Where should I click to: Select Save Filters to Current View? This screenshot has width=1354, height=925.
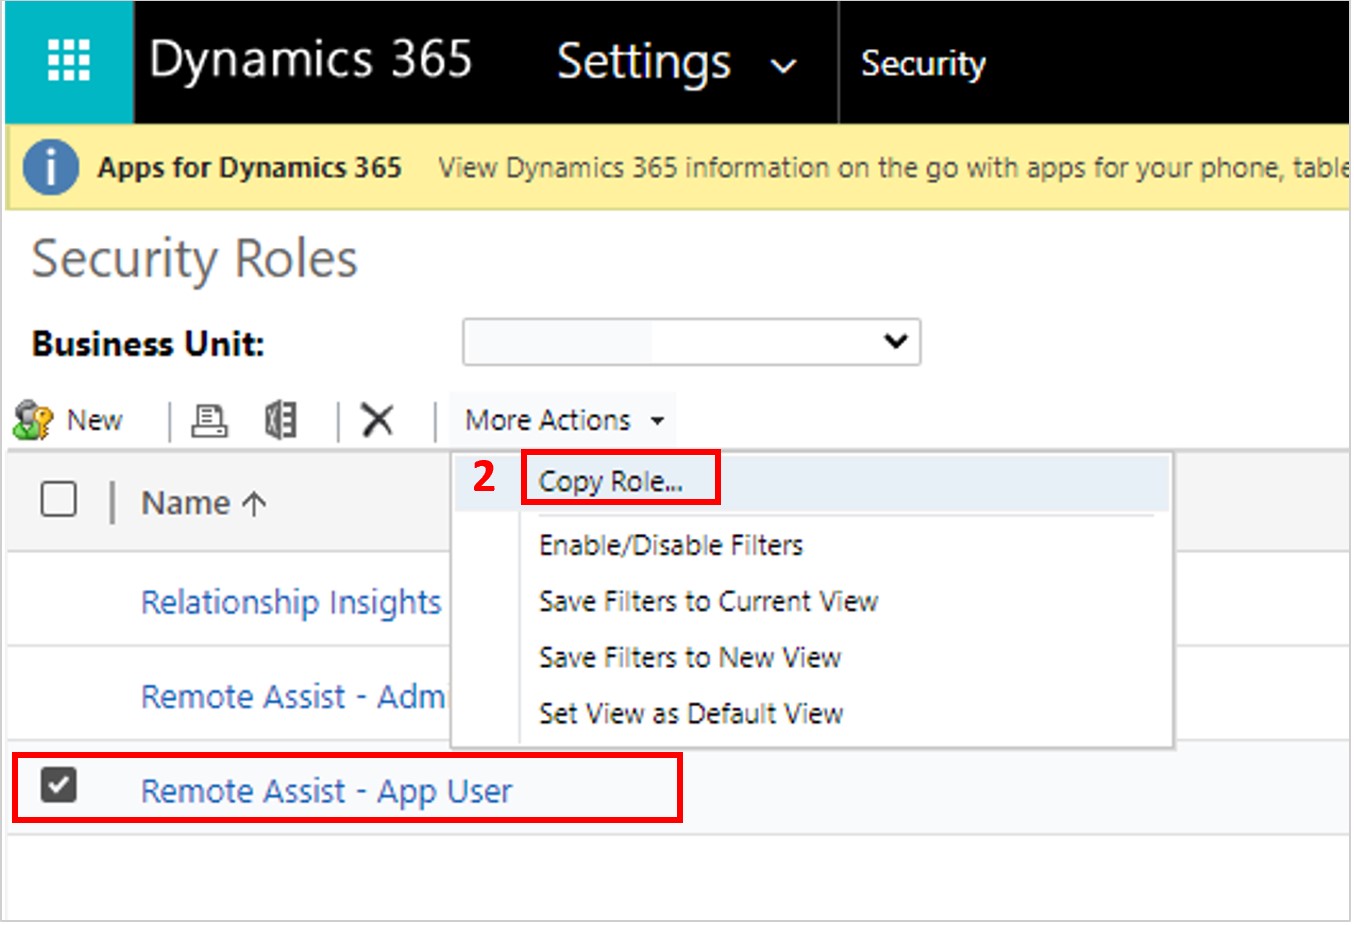708,601
